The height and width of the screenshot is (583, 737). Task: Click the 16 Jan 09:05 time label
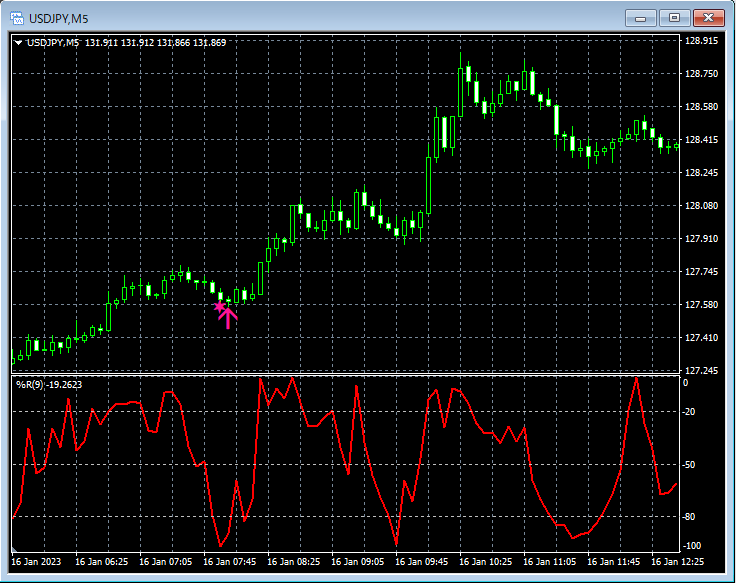(358, 562)
